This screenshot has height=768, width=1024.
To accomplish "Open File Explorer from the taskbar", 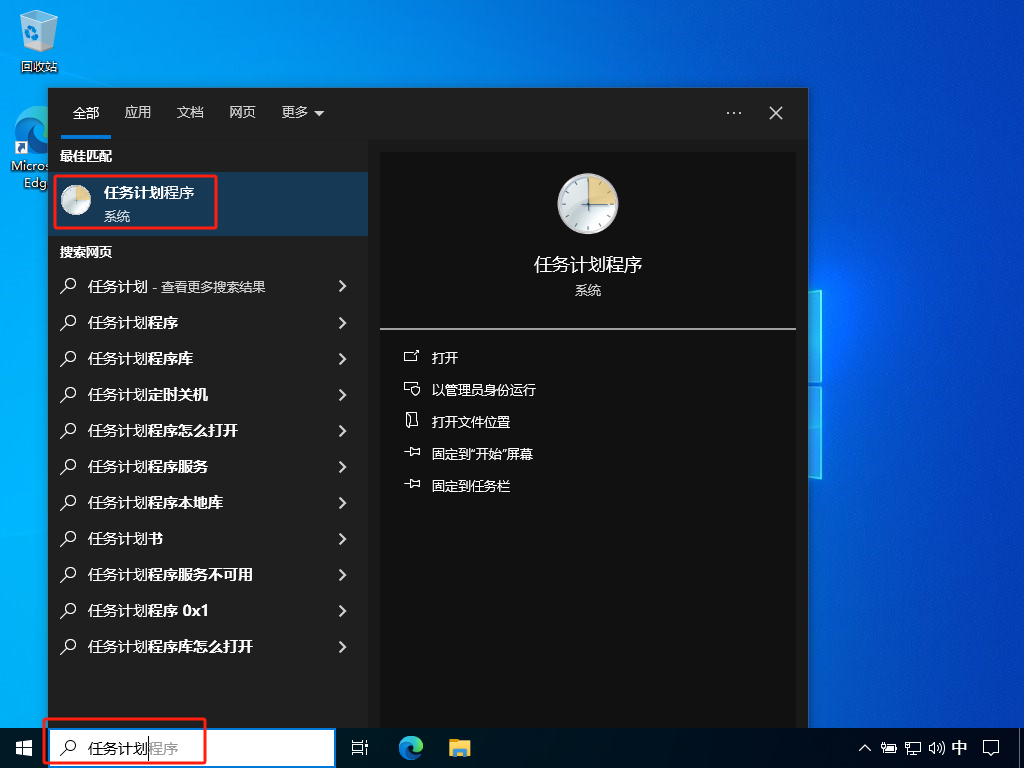I will [459, 747].
